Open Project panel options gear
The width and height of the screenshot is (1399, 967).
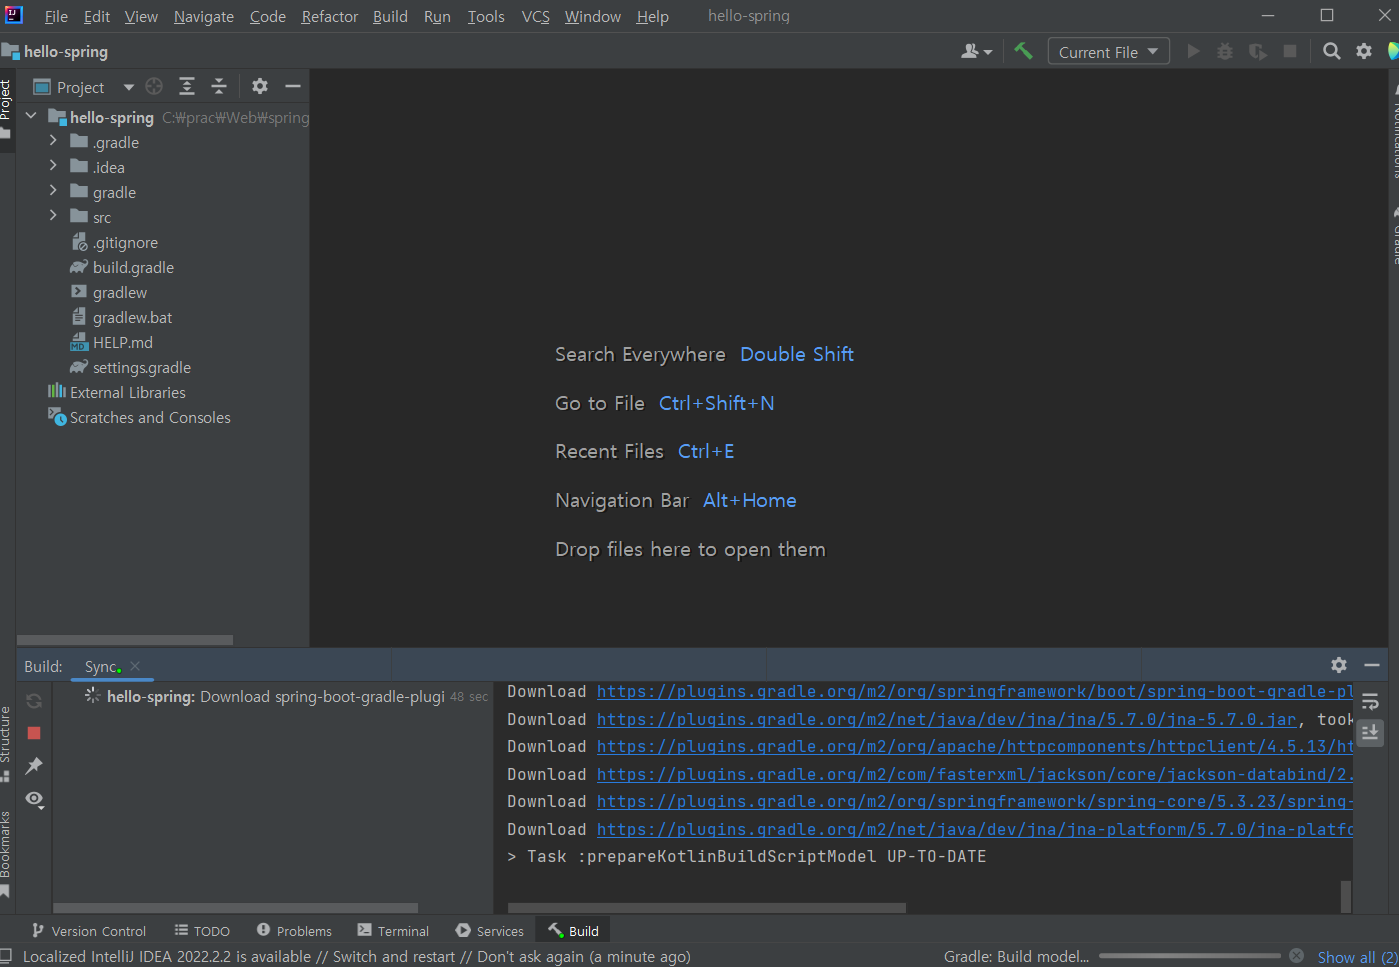click(260, 86)
